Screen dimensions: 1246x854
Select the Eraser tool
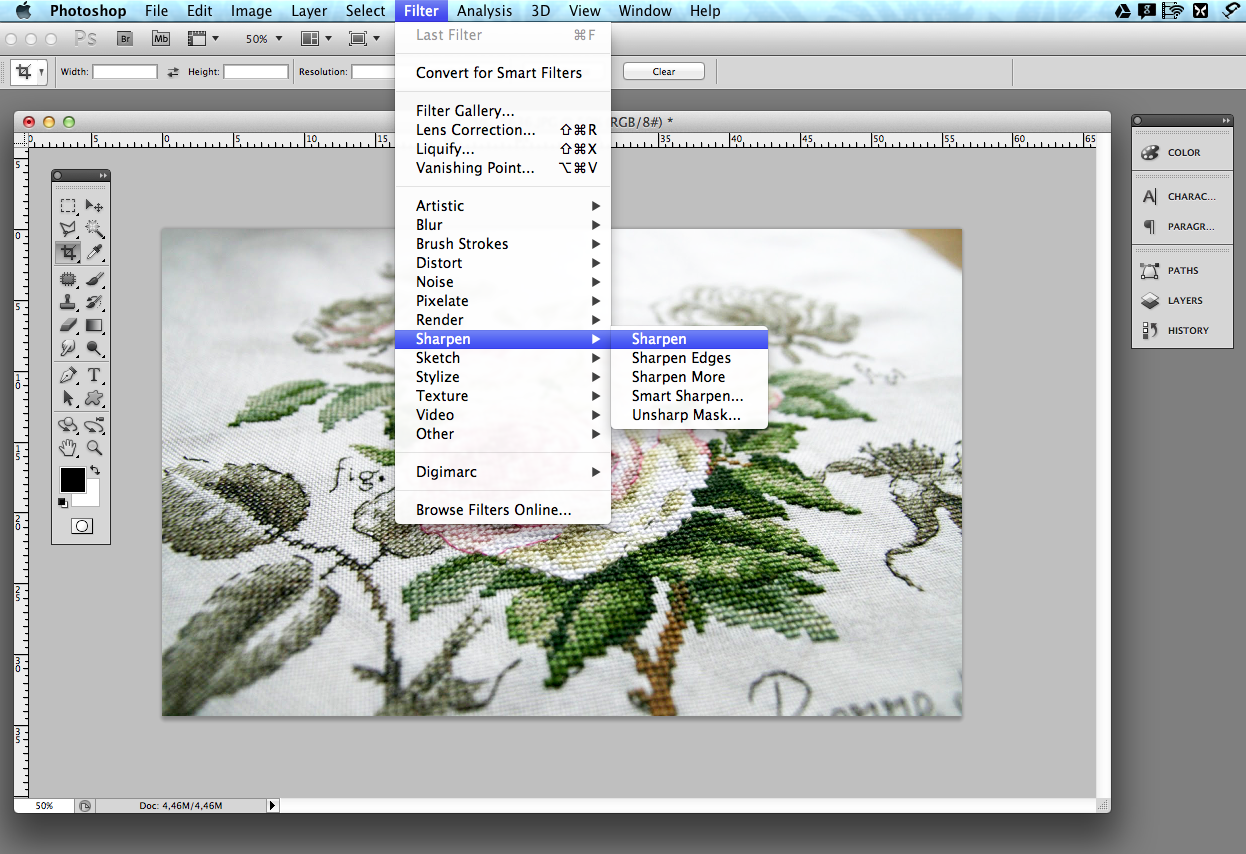pyautogui.click(x=68, y=325)
